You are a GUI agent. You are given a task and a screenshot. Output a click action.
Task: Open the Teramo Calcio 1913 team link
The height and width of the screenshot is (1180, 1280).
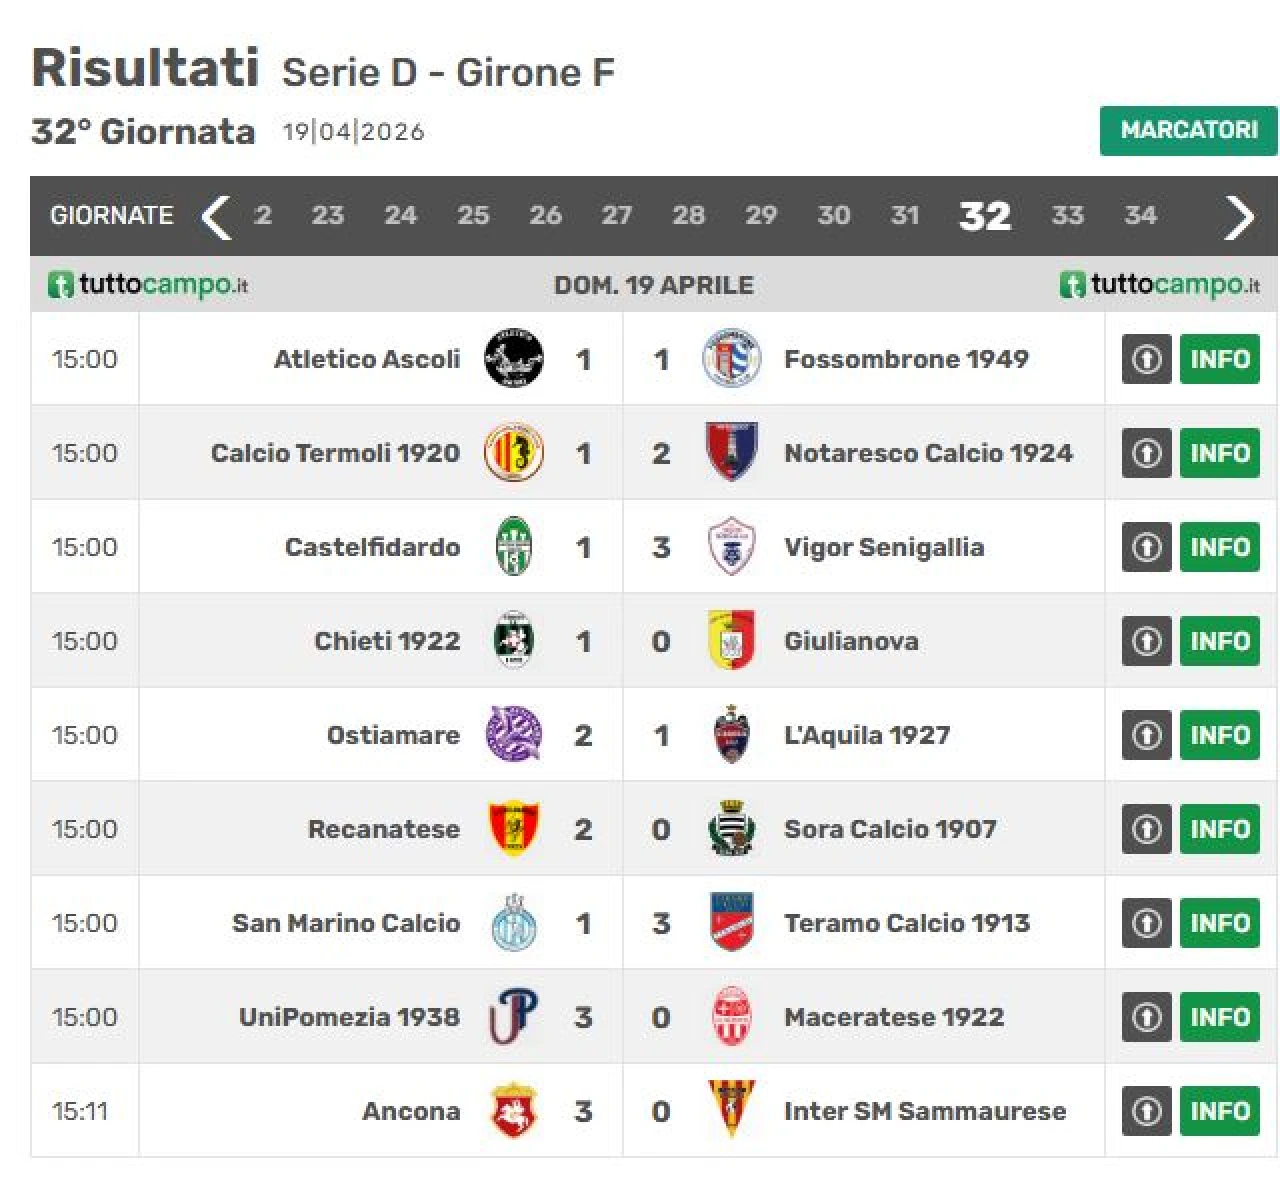point(906,923)
